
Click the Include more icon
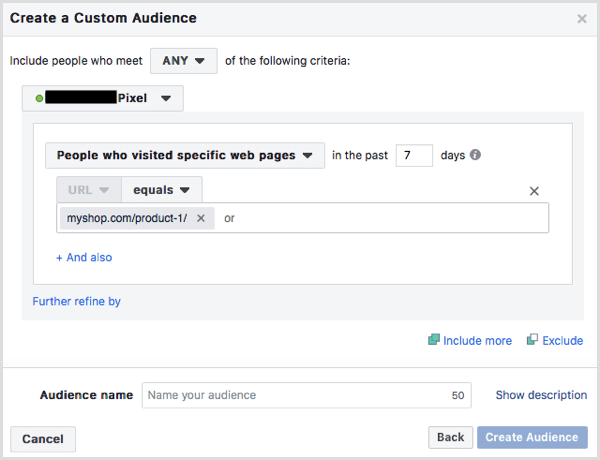[x=434, y=340]
